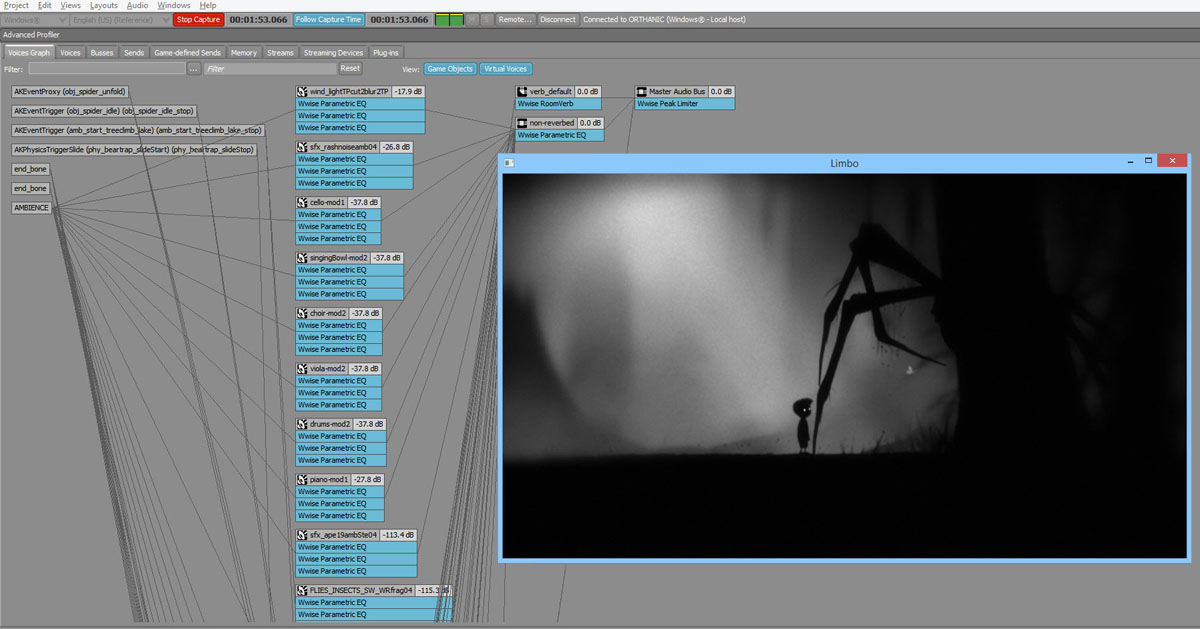
Task: Open the Help menu
Action: [207, 5]
